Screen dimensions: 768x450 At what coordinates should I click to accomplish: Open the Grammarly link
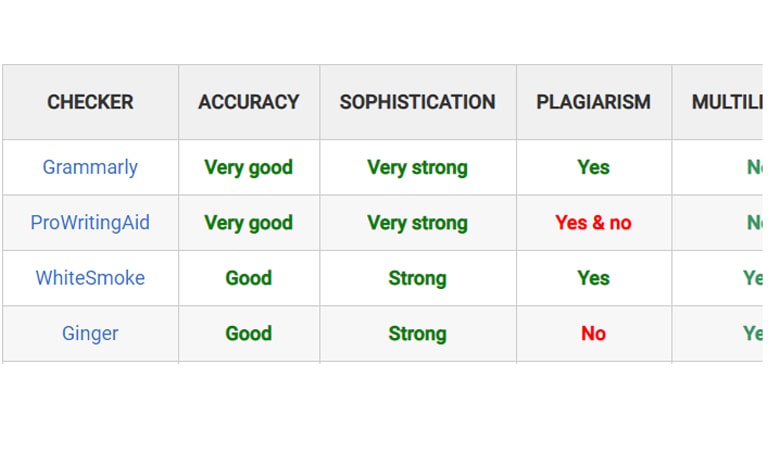90,167
